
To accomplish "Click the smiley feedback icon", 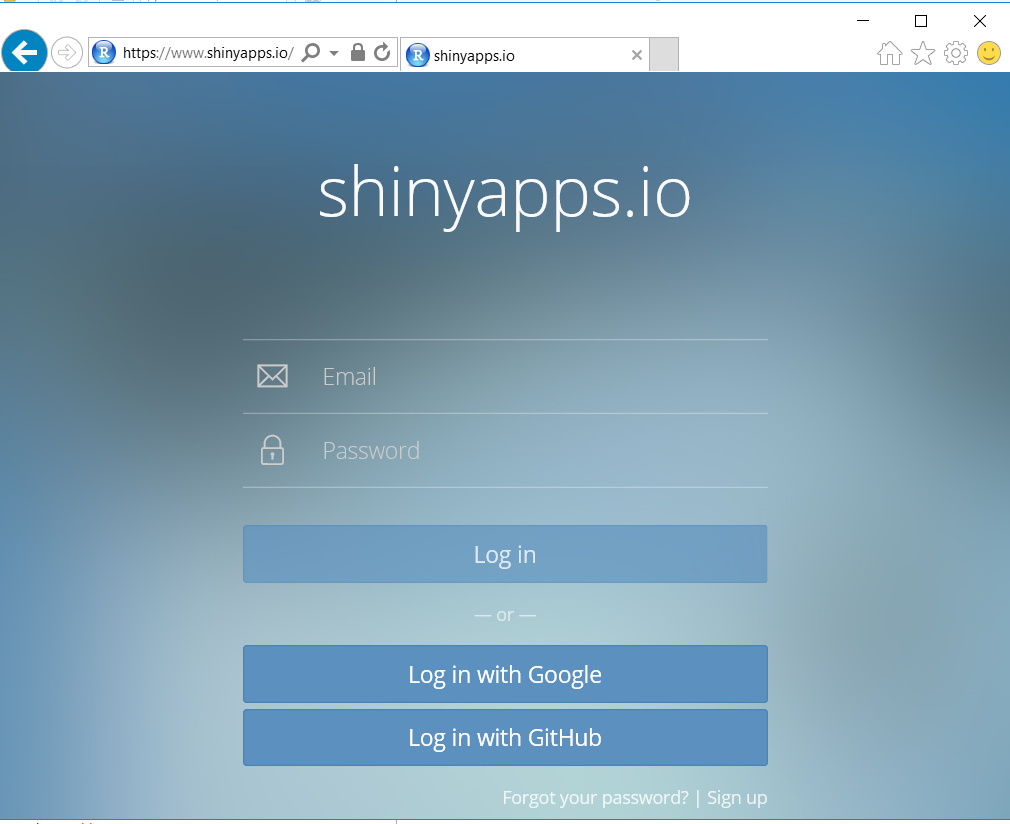I will pos(989,53).
